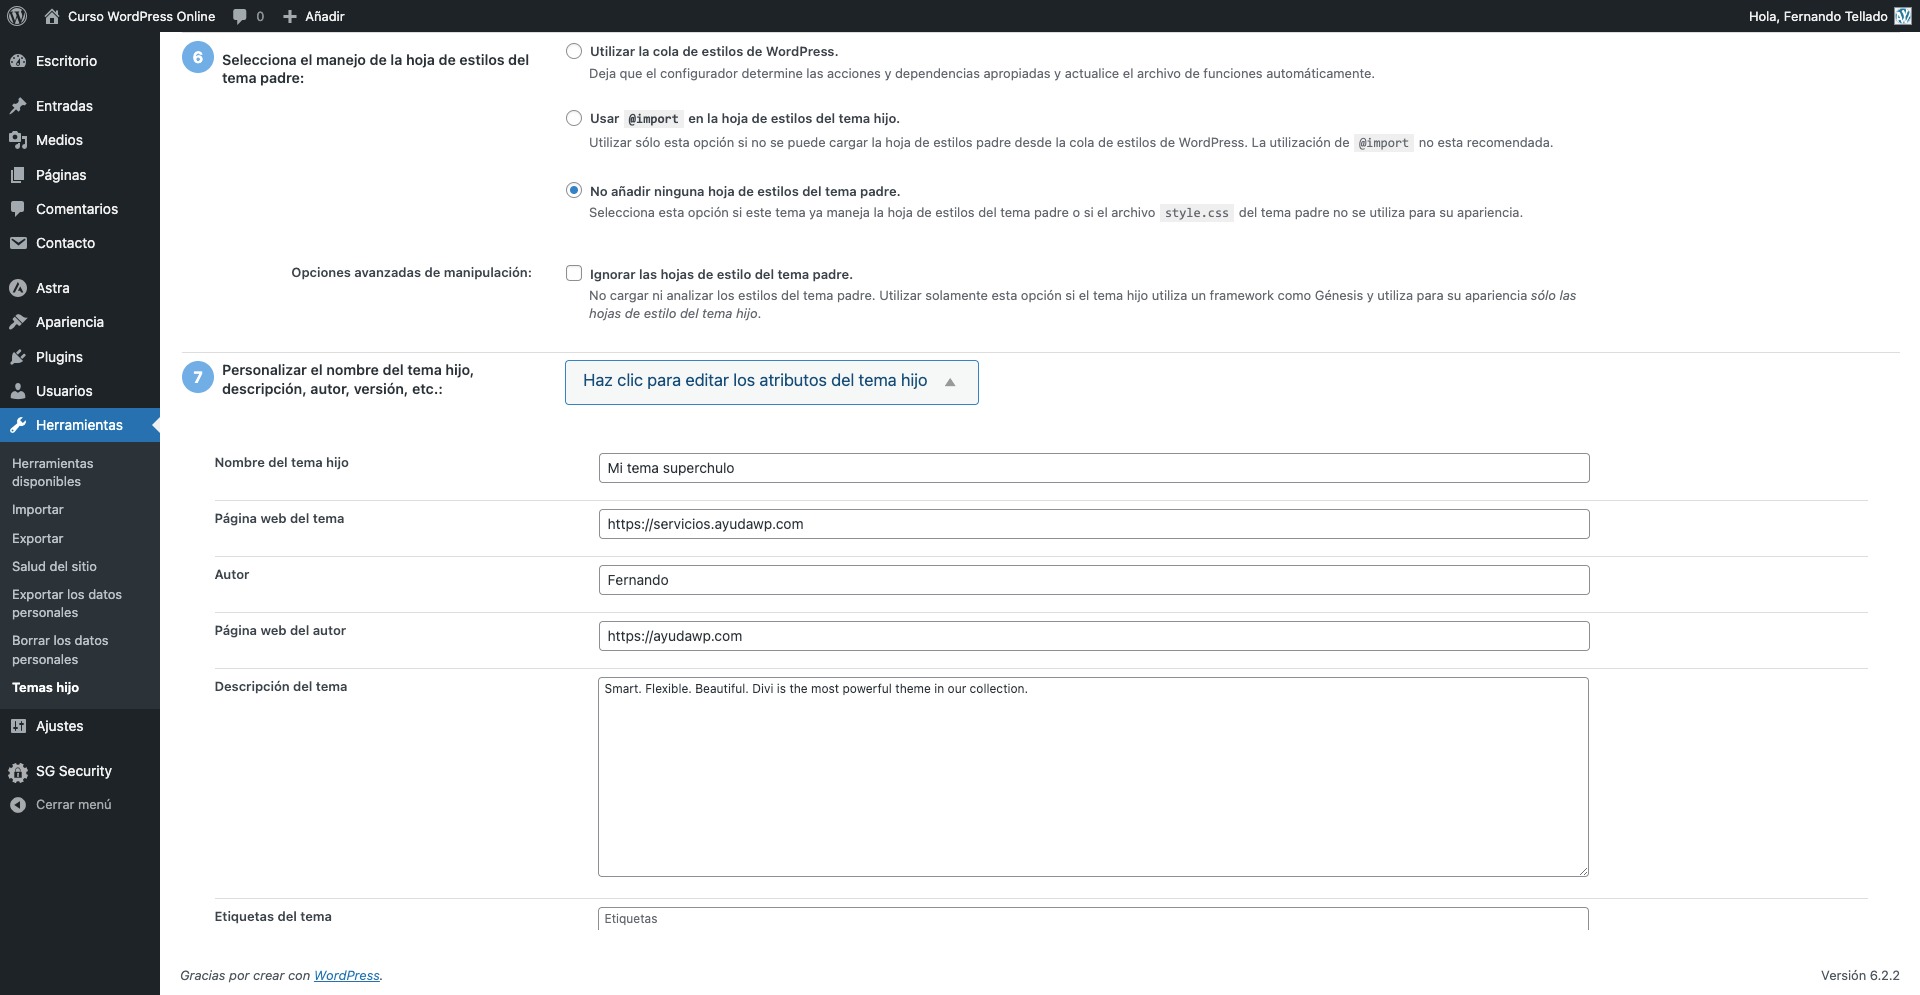The height and width of the screenshot is (995, 1920).
Task: Click the Medios media icon
Action: click(x=18, y=140)
